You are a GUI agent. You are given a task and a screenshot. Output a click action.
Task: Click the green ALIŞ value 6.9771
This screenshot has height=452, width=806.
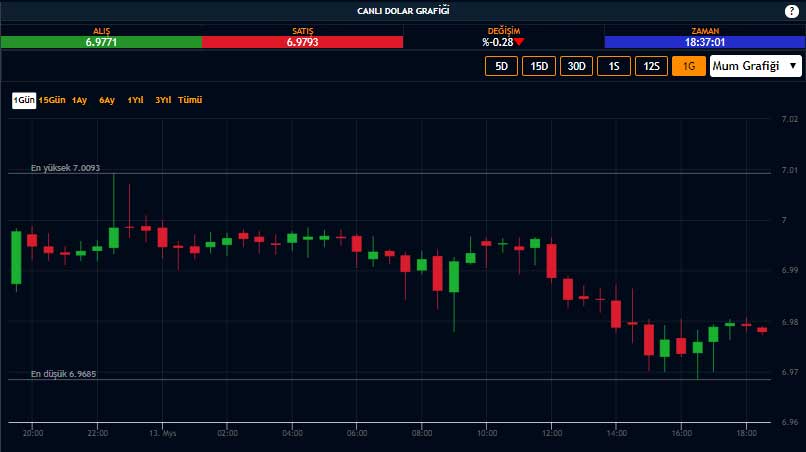101,42
